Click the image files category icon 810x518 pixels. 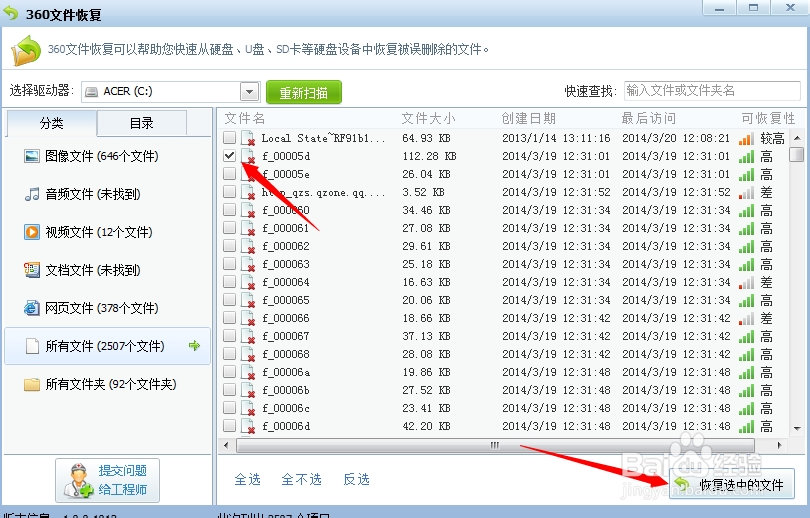click(32, 156)
